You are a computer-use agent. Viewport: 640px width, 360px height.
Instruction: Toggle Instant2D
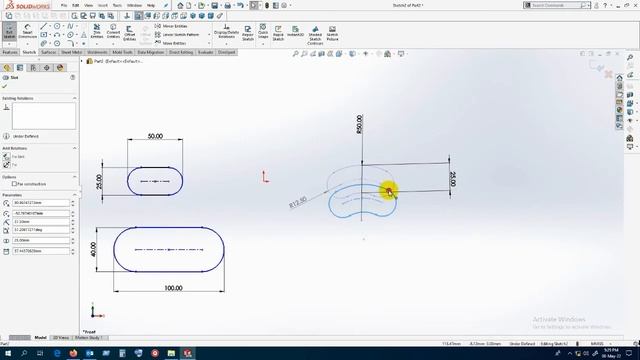(295, 31)
